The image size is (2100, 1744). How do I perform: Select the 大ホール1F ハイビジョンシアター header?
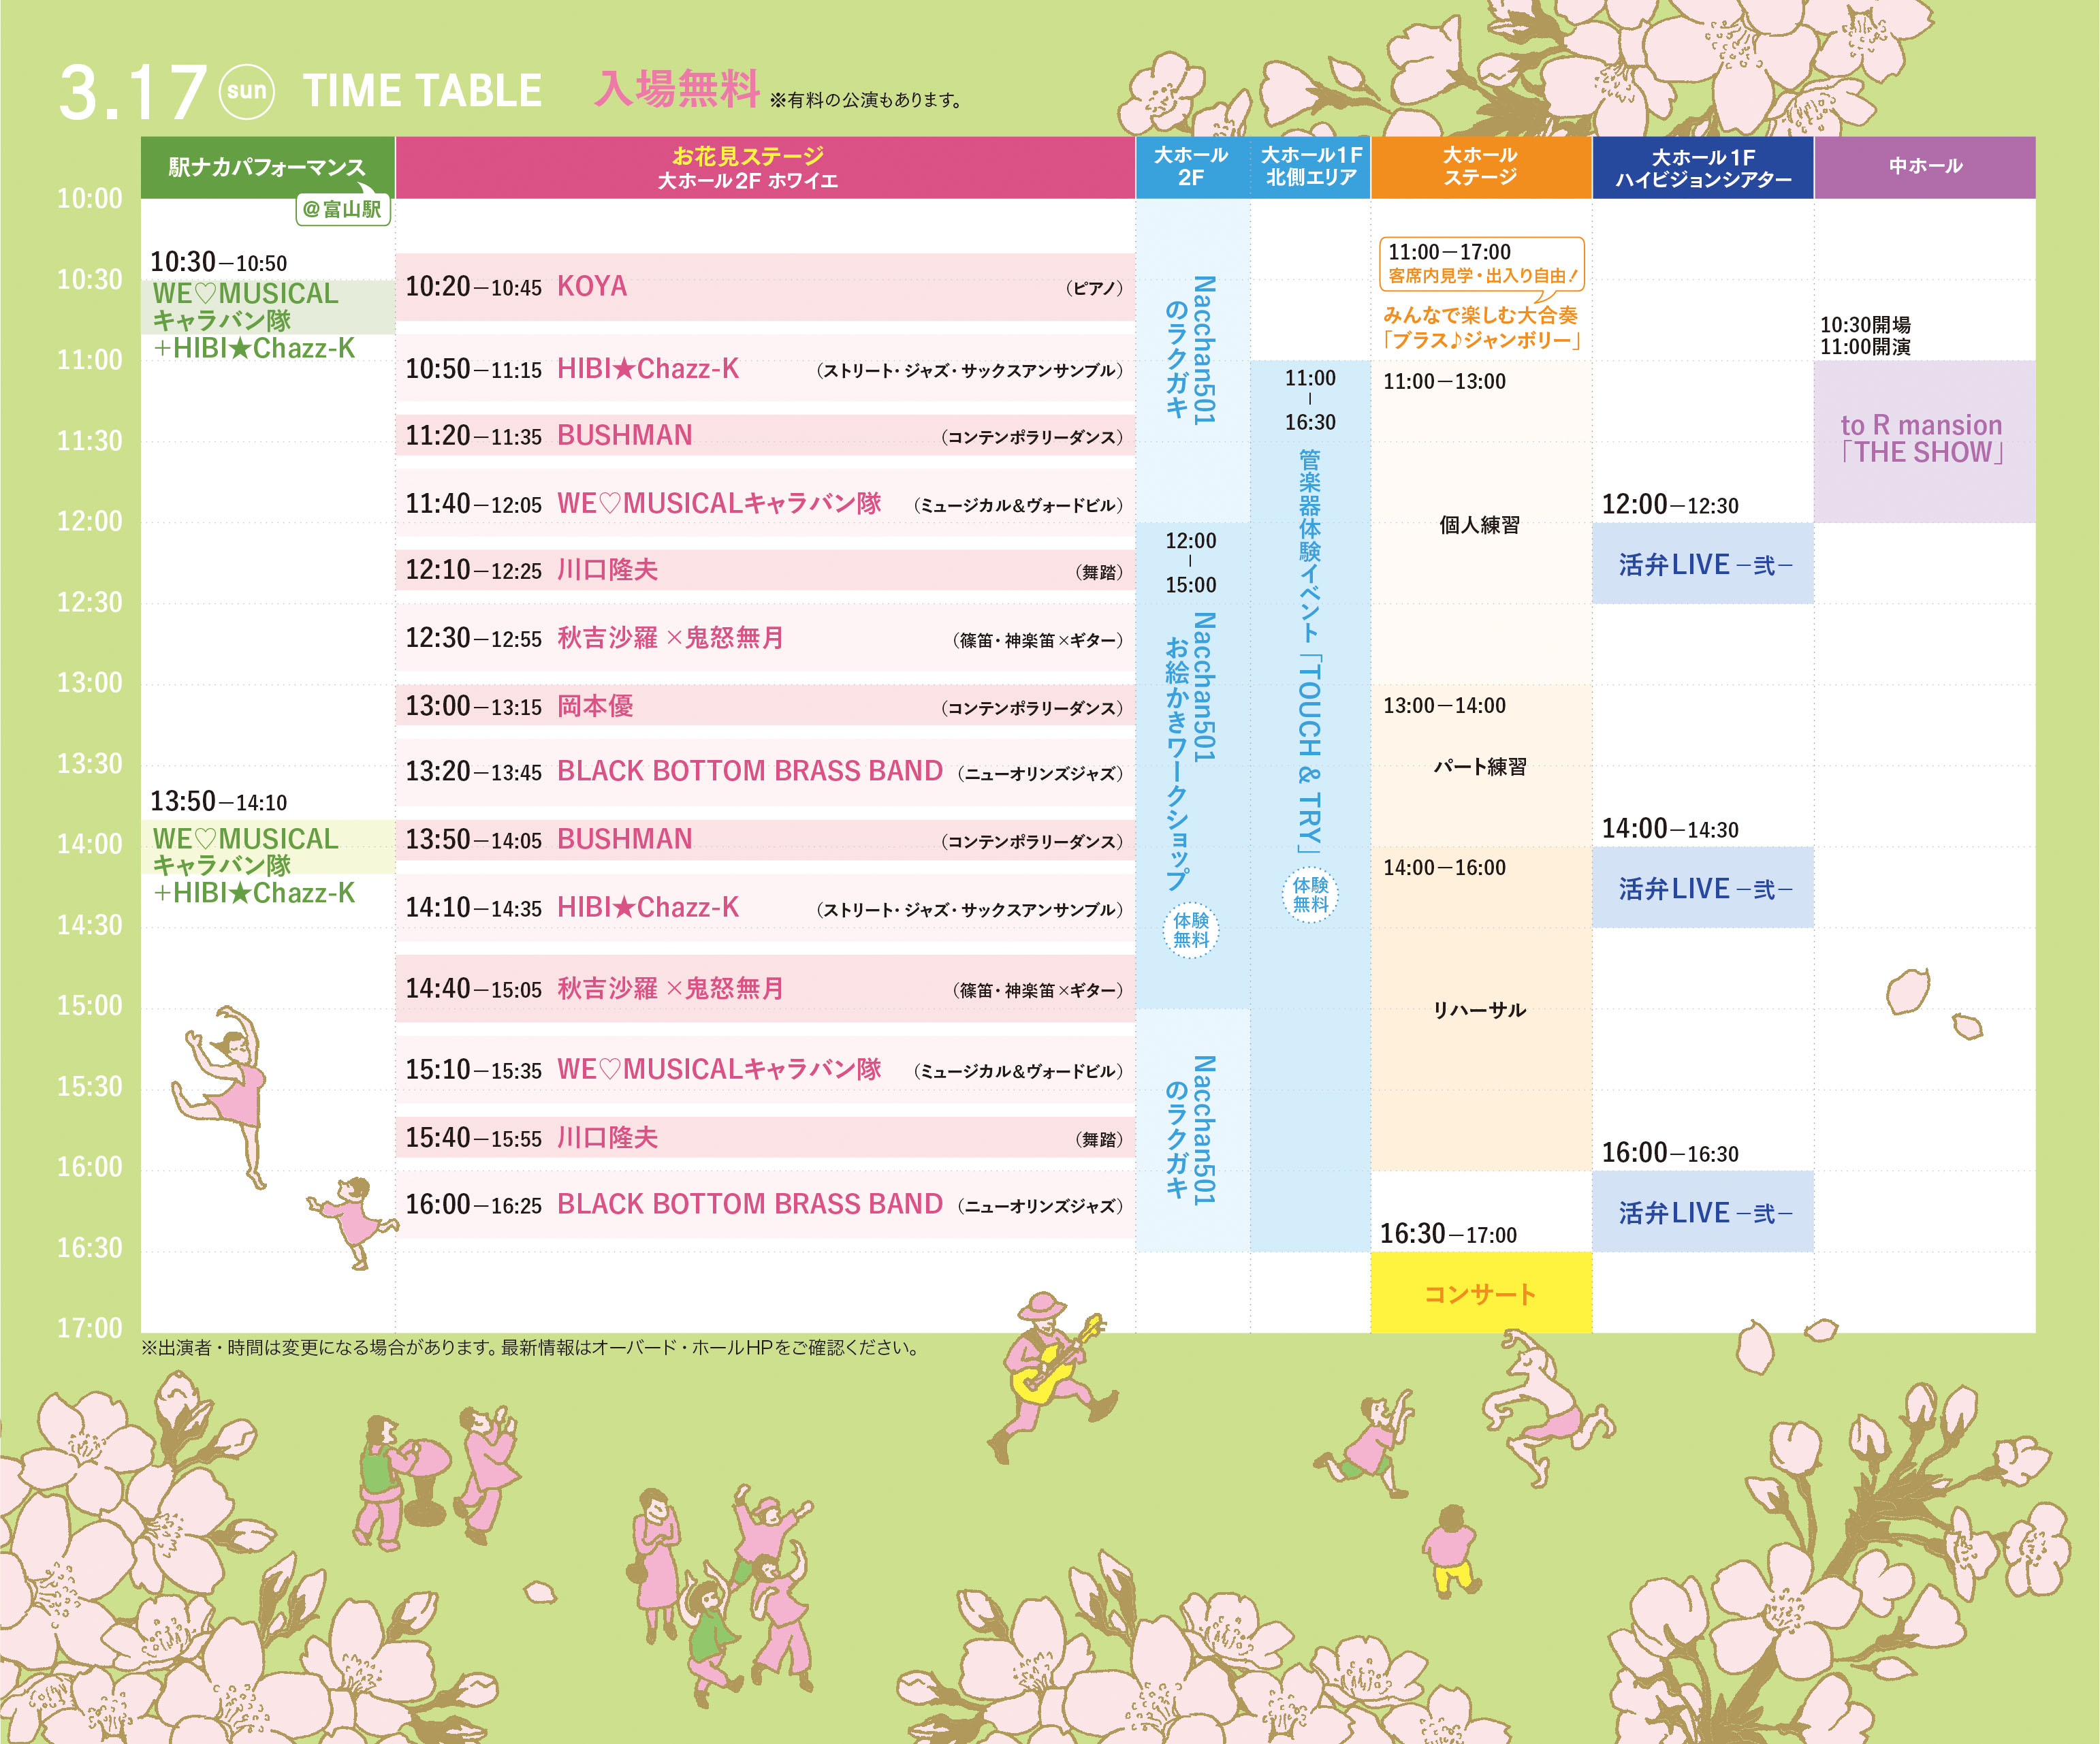(1702, 167)
